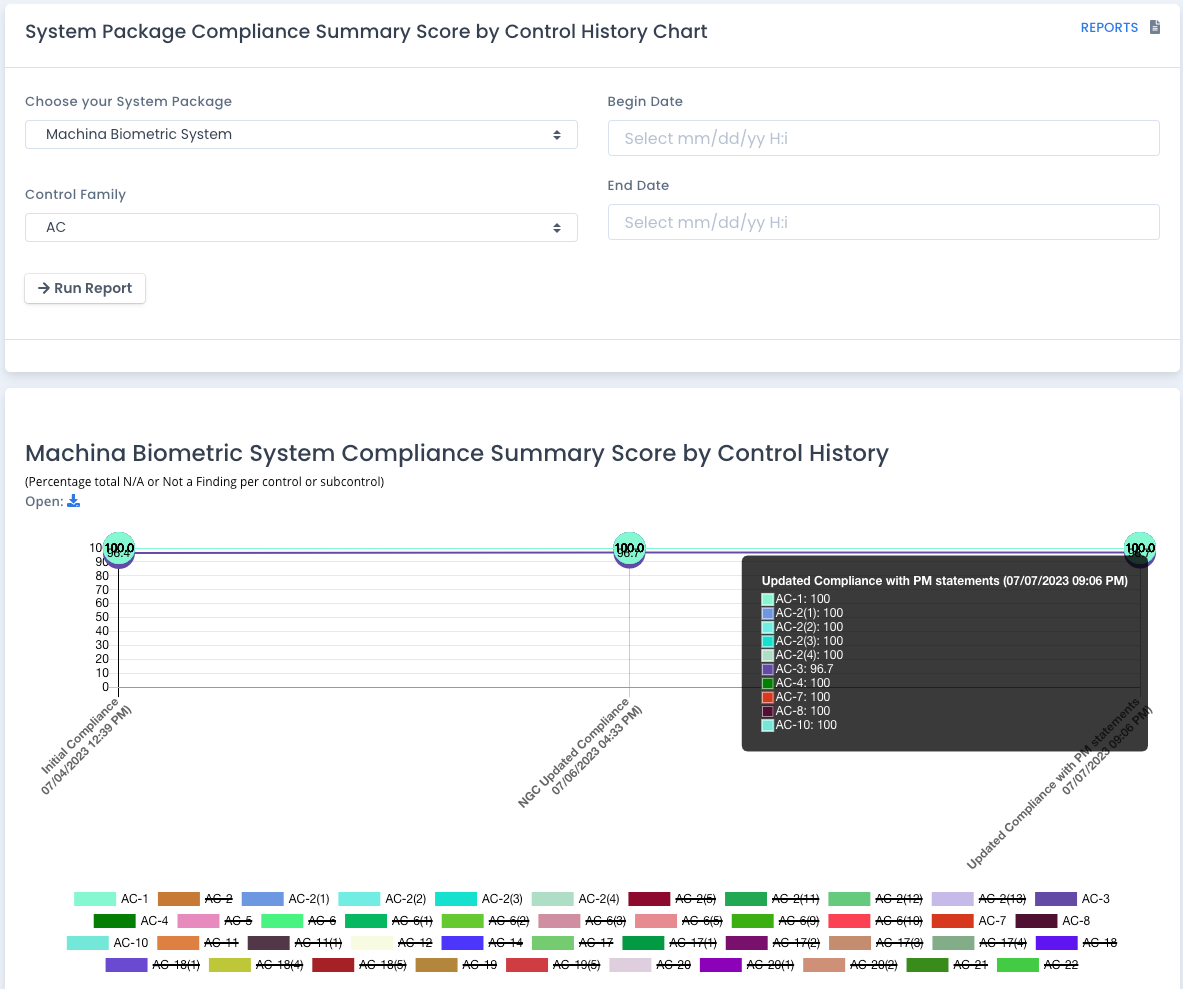Screen dimensions: 1183x989
Task: Click AC-18(1) legend label
Action: (176, 964)
